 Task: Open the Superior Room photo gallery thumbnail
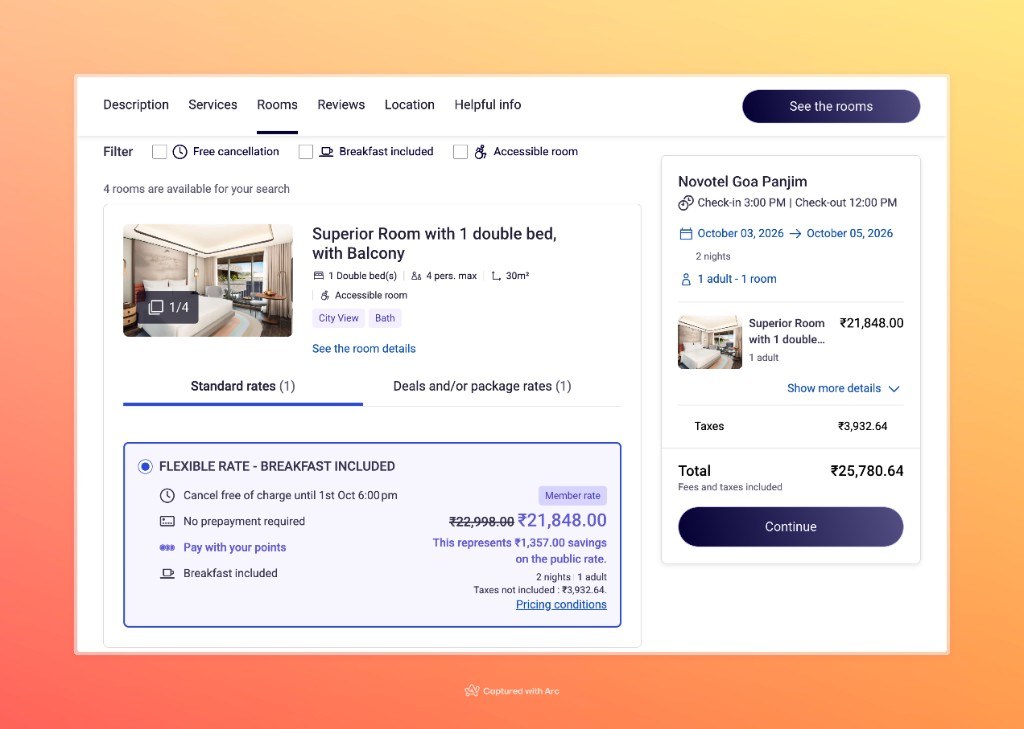tap(208, 280)
